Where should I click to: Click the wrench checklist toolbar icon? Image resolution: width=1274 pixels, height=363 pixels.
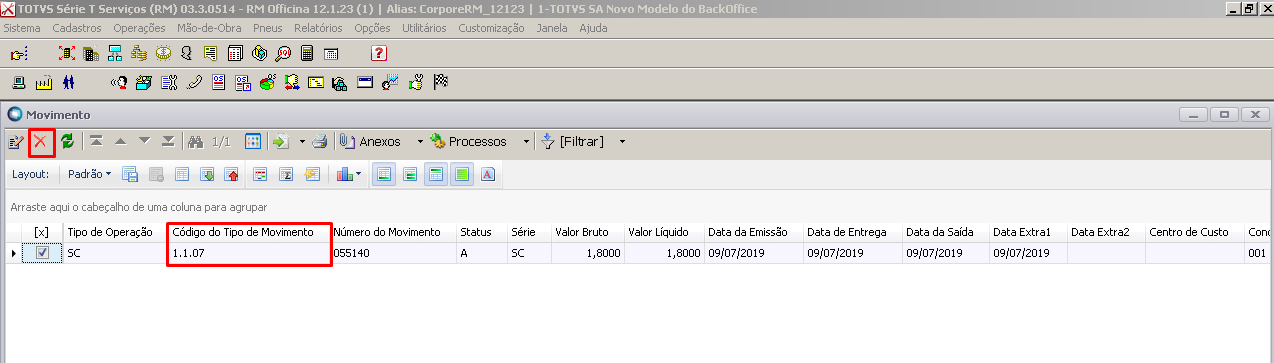coord(169,82)
